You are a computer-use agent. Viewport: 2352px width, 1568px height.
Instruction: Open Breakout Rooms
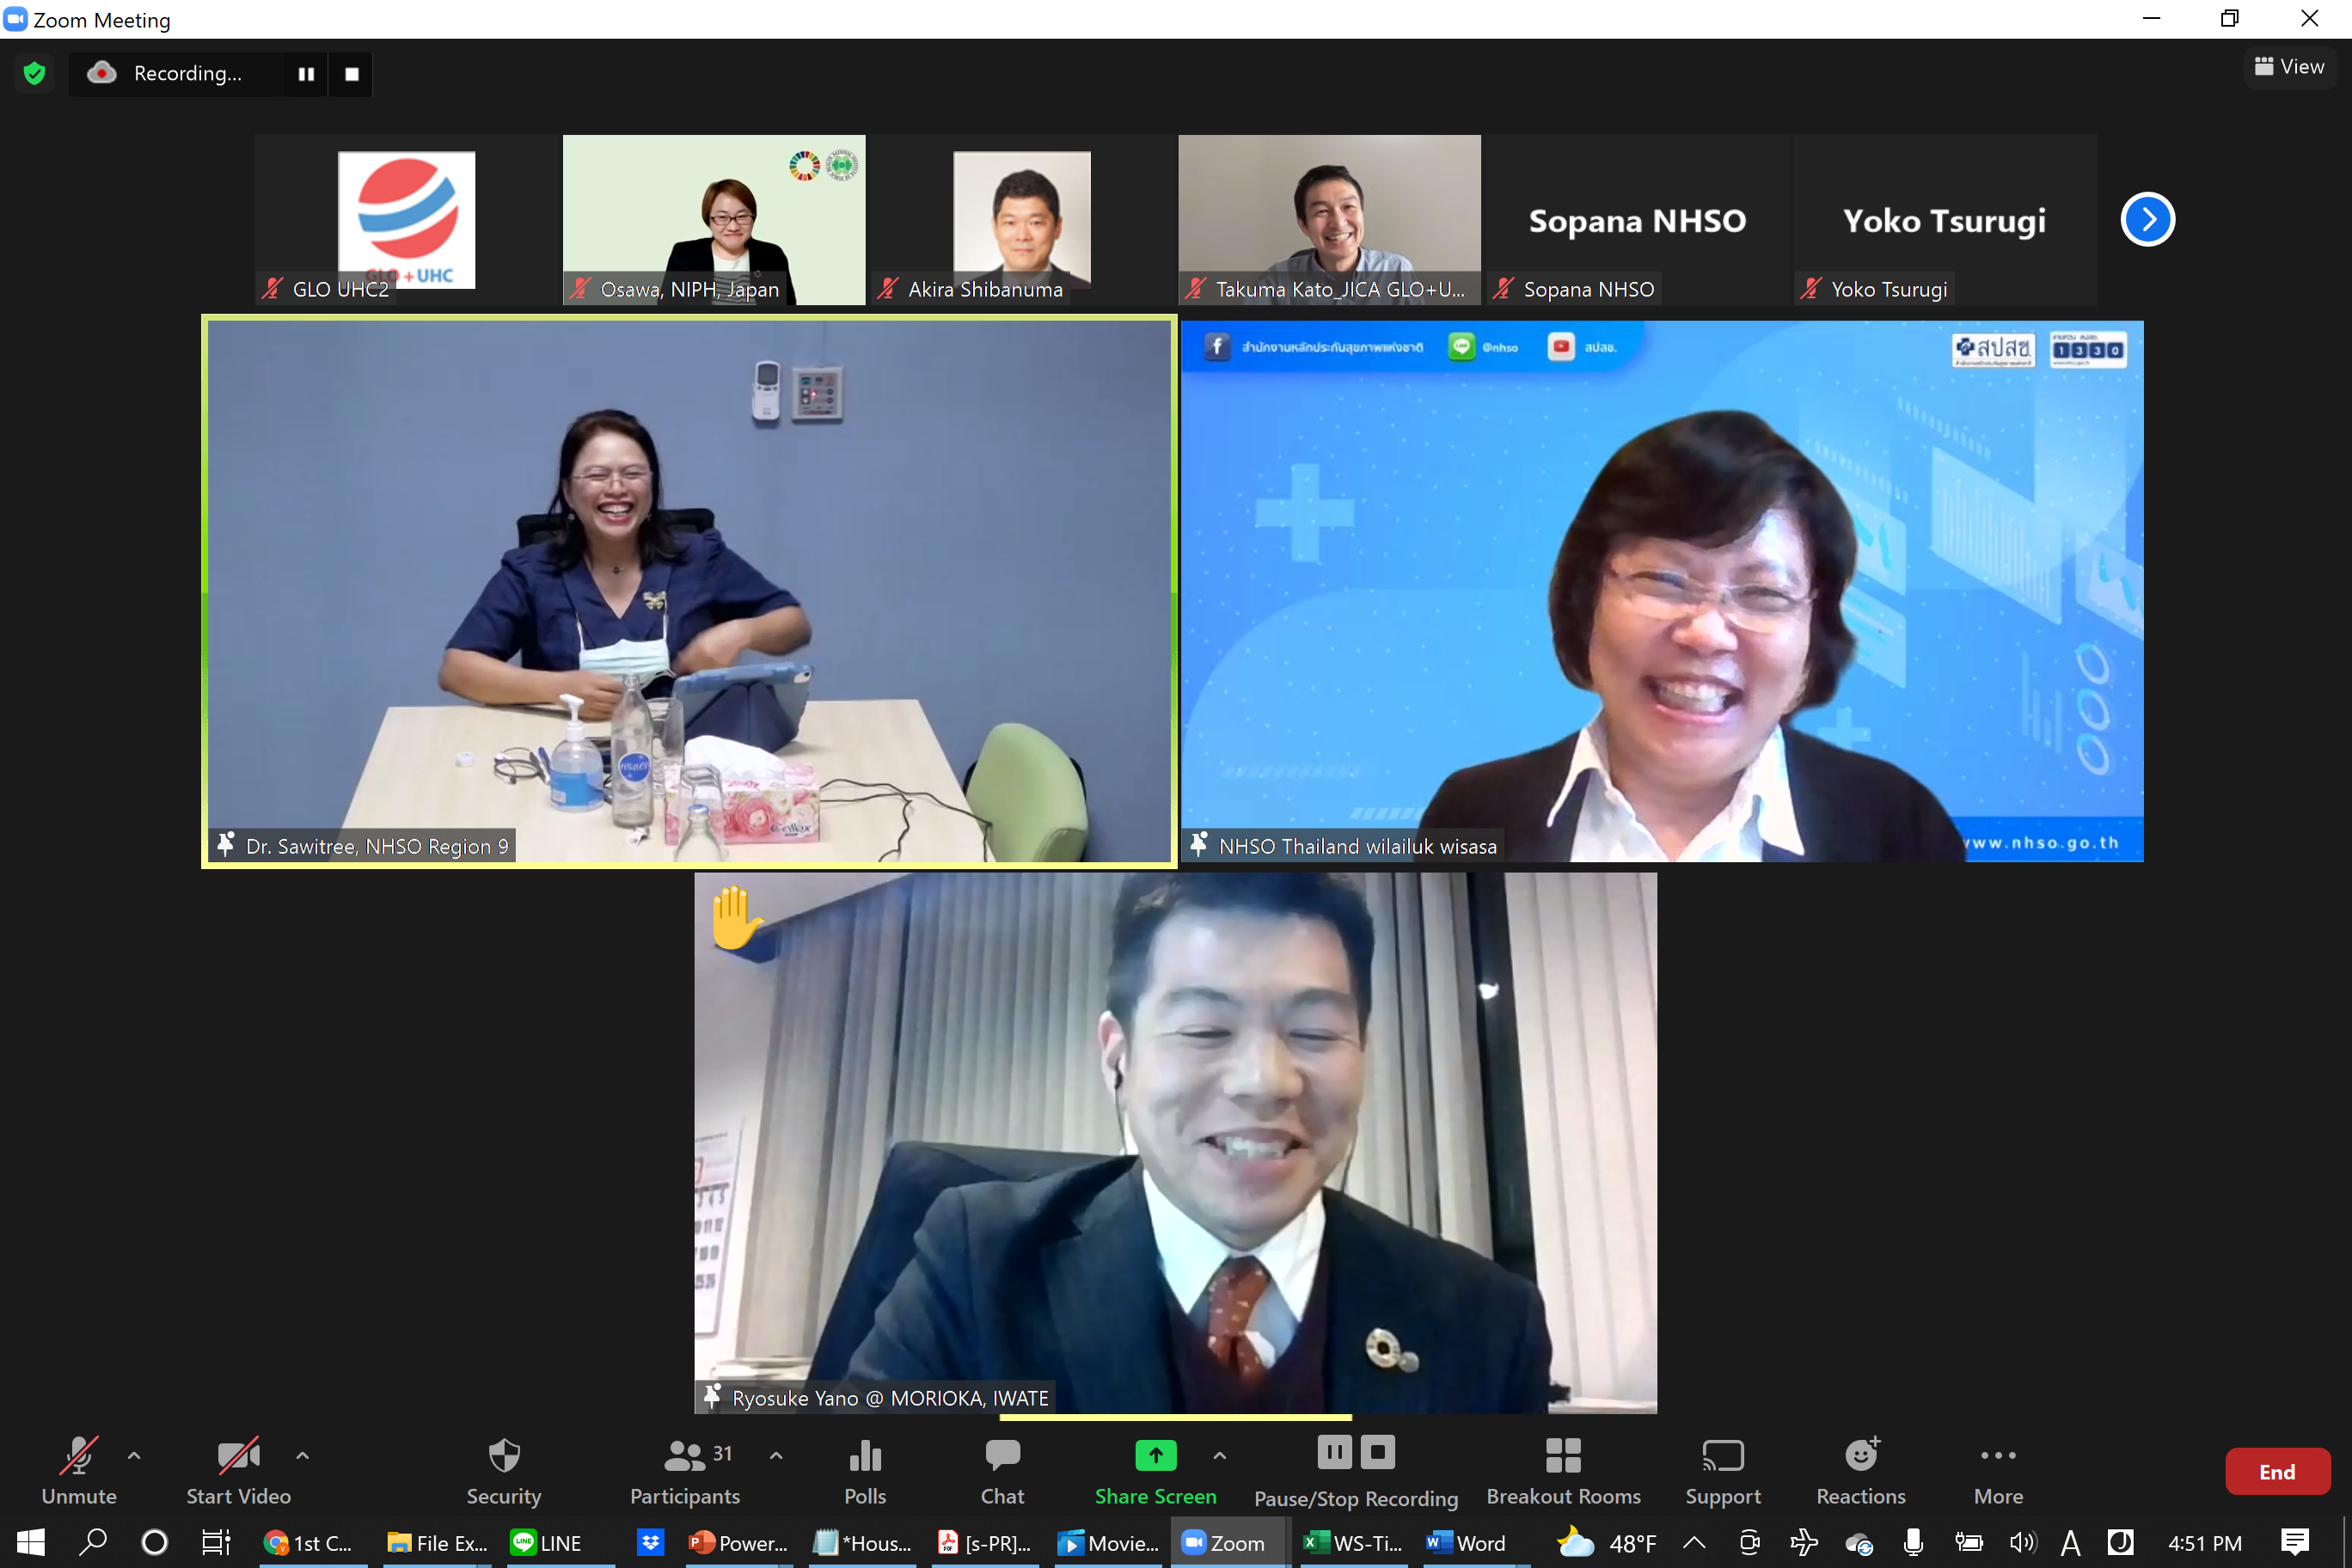coord(1563,1471)
